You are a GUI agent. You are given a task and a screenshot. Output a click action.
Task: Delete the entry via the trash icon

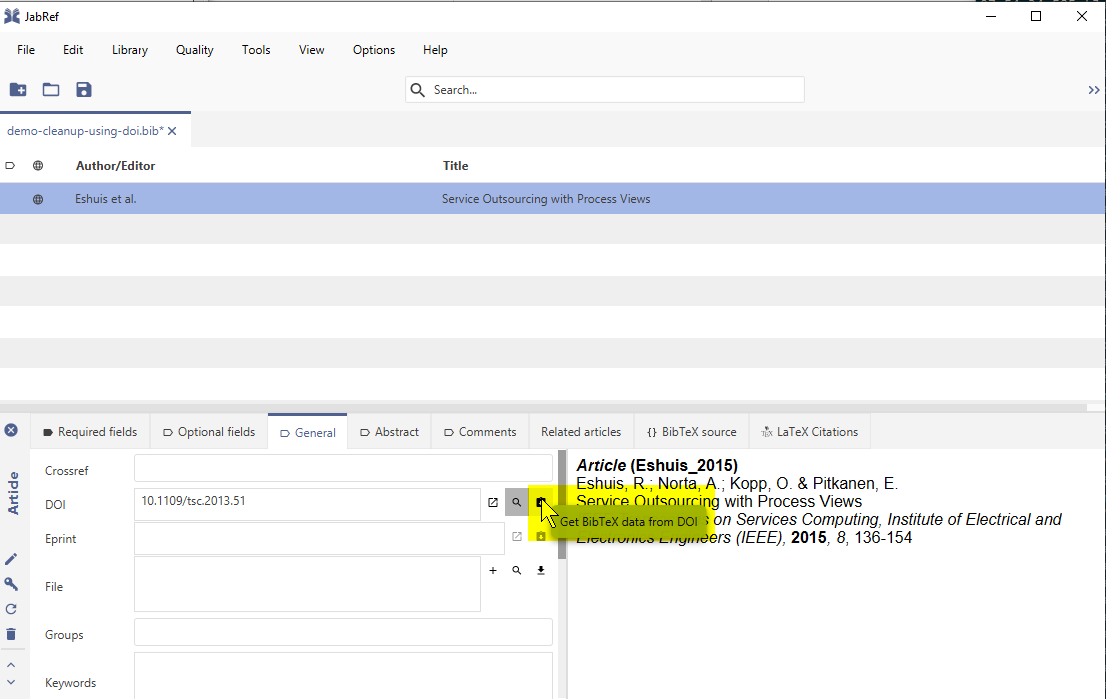(x=11, y=633)
